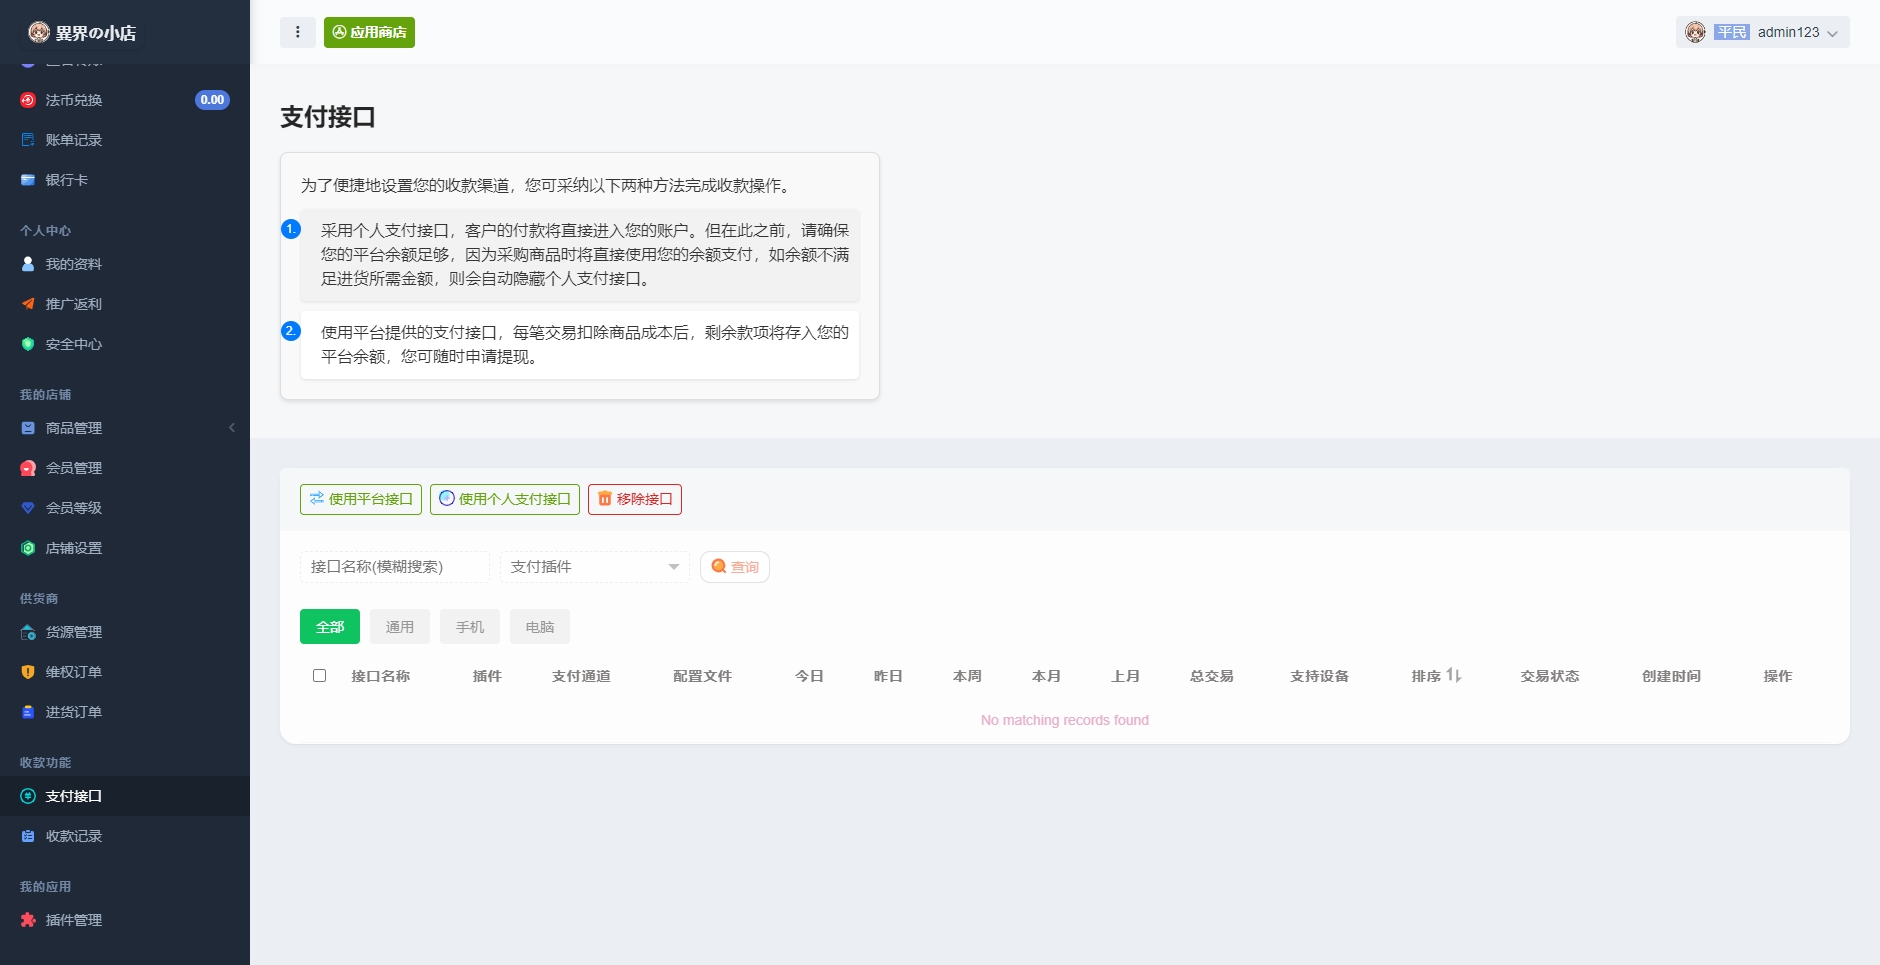Screen dimensions: 1880x965
Task: Open the 店铺设置 shop settings icon
Action: click(x=28, y=548)
